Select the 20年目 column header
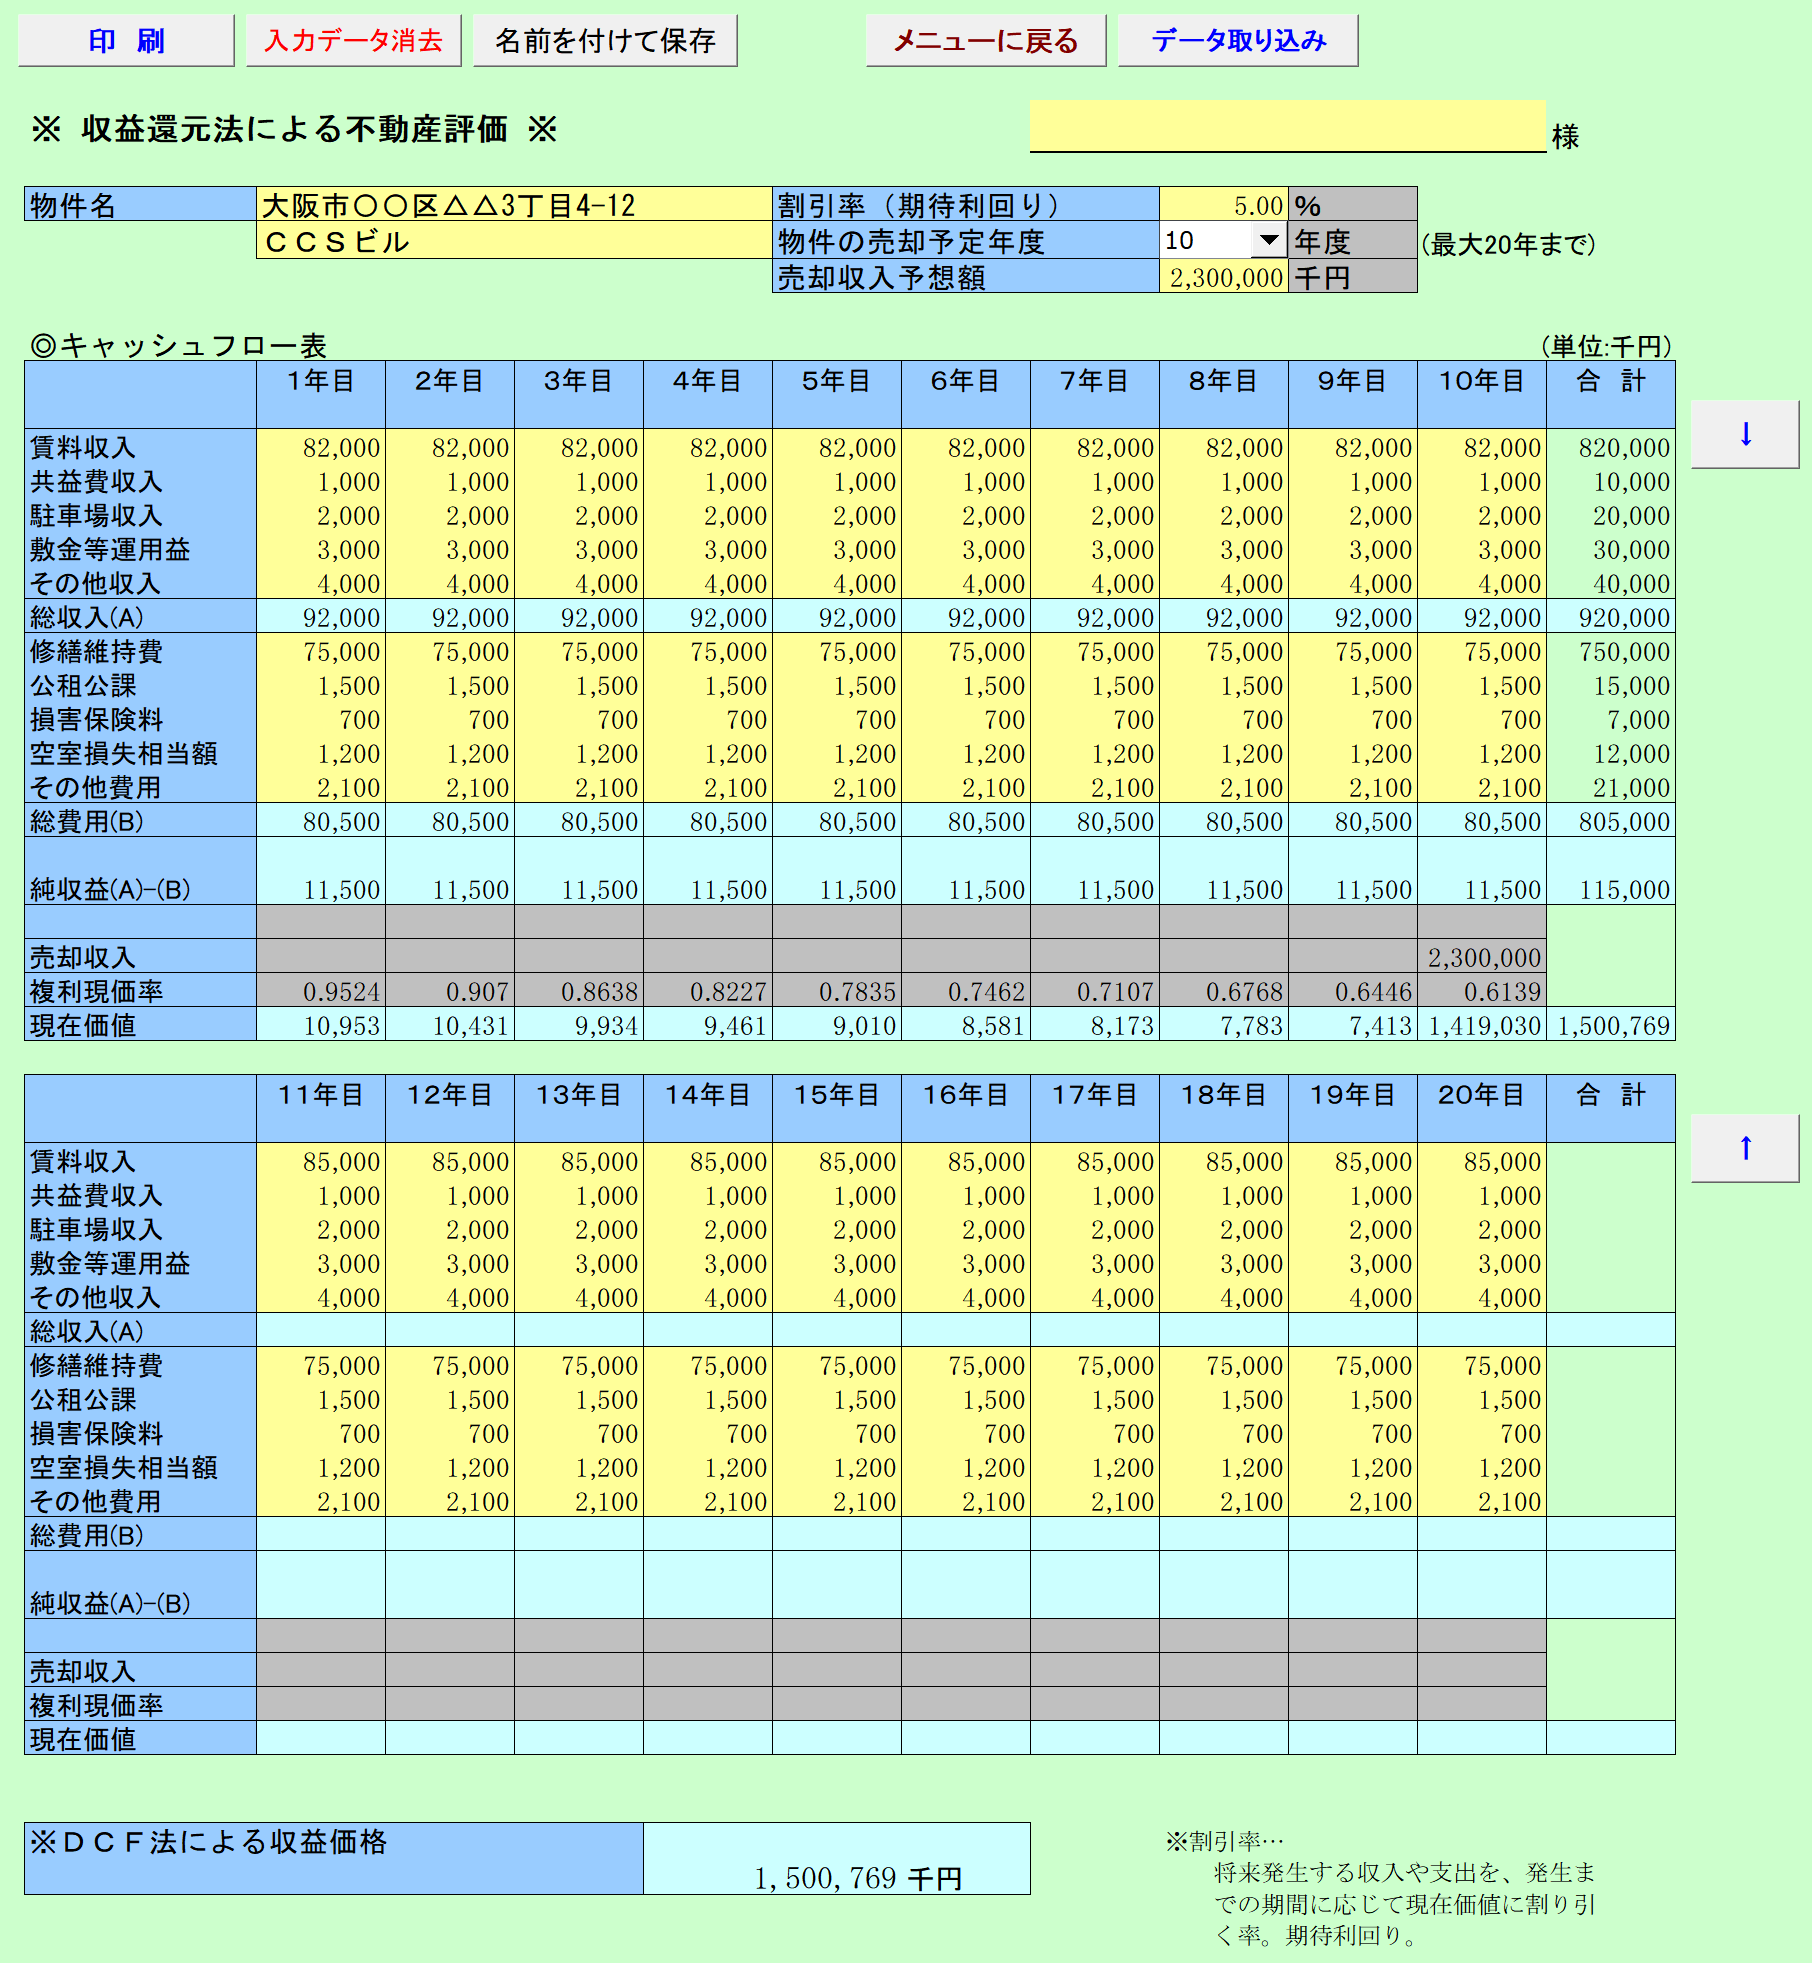 (1482, 1109)
